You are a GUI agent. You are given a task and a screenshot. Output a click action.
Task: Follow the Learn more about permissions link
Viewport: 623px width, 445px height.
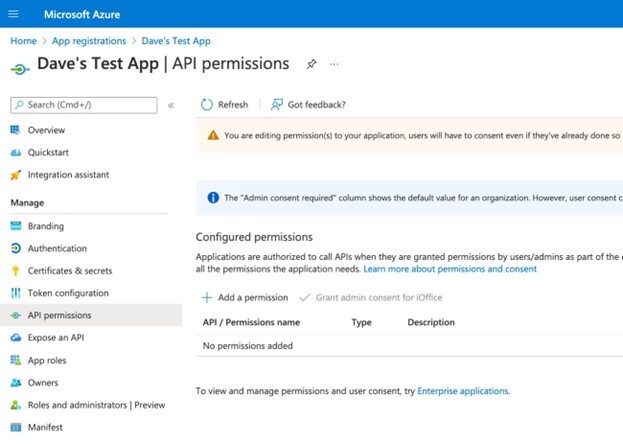tap(450, 269)
